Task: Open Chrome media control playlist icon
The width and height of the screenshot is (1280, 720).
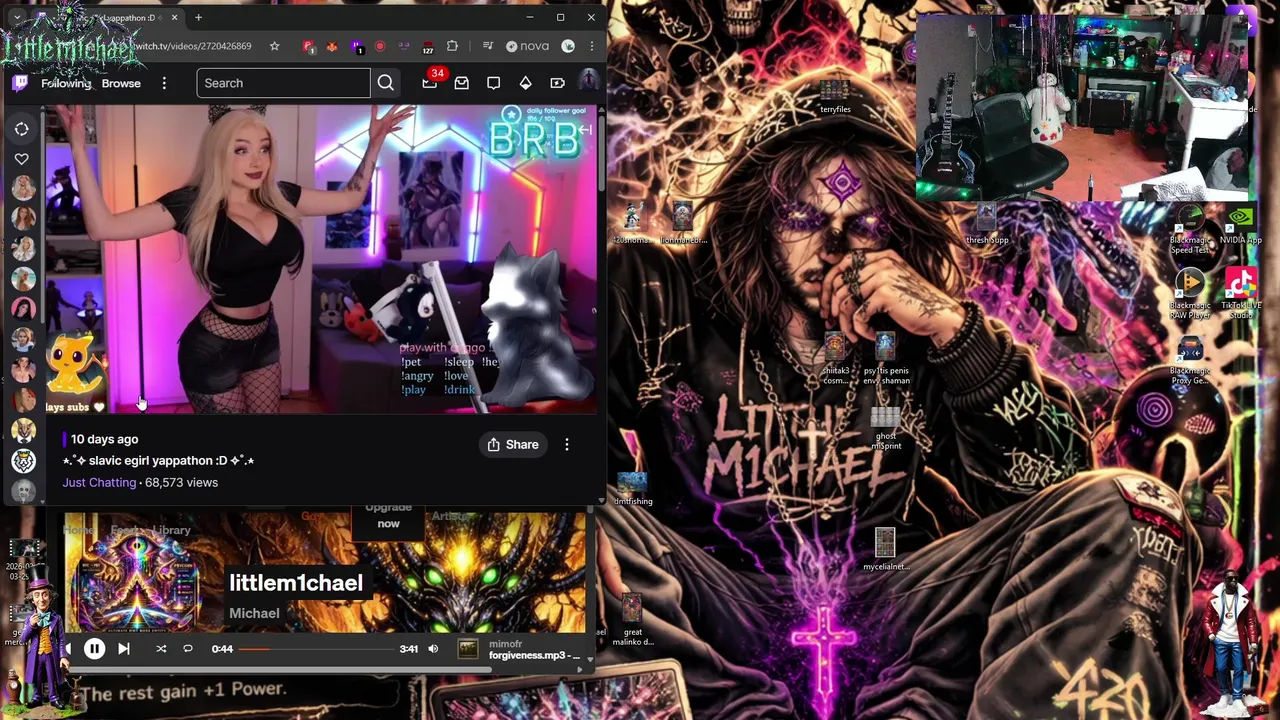Action: [488, 46]
